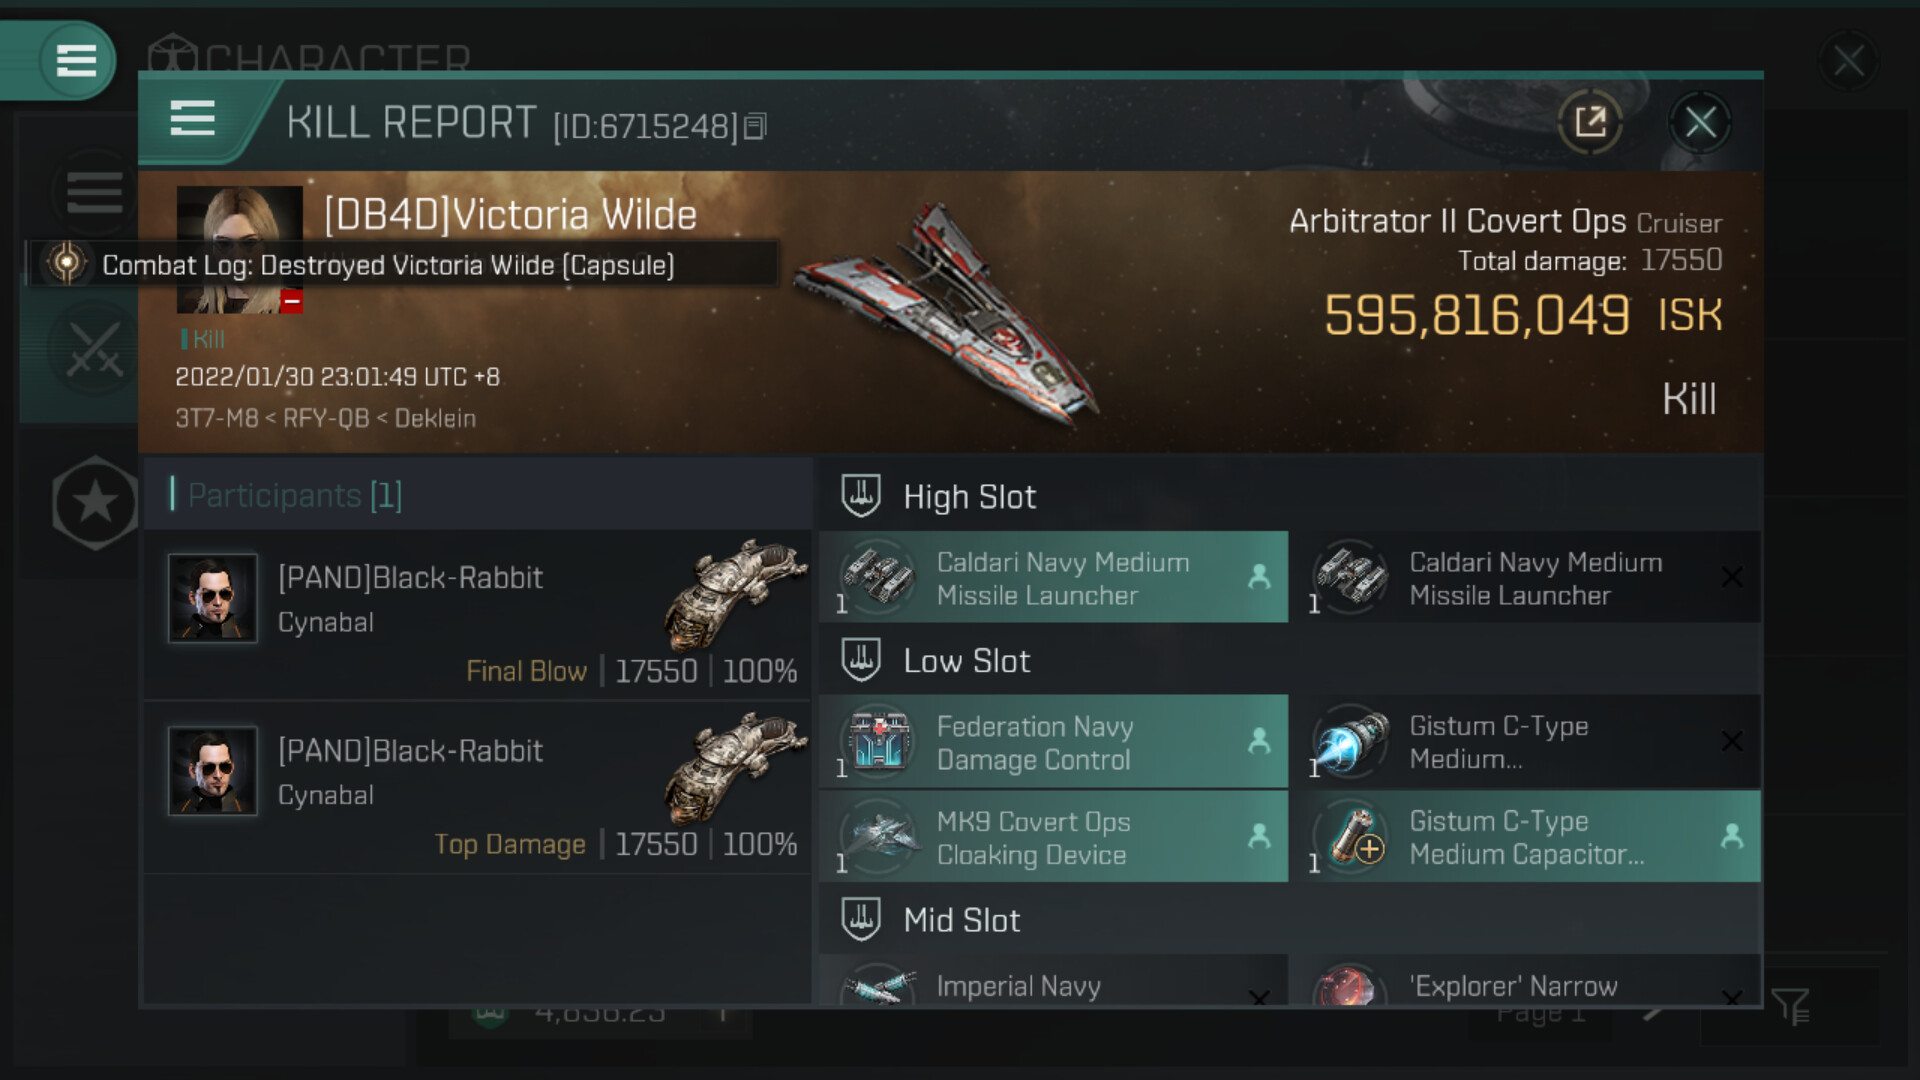This screenshot has width=1920, height=1080.
Task: Open Black-Rabbit Top Damage participant portrait
Action: pyautogui.click(x=212, y=771)
